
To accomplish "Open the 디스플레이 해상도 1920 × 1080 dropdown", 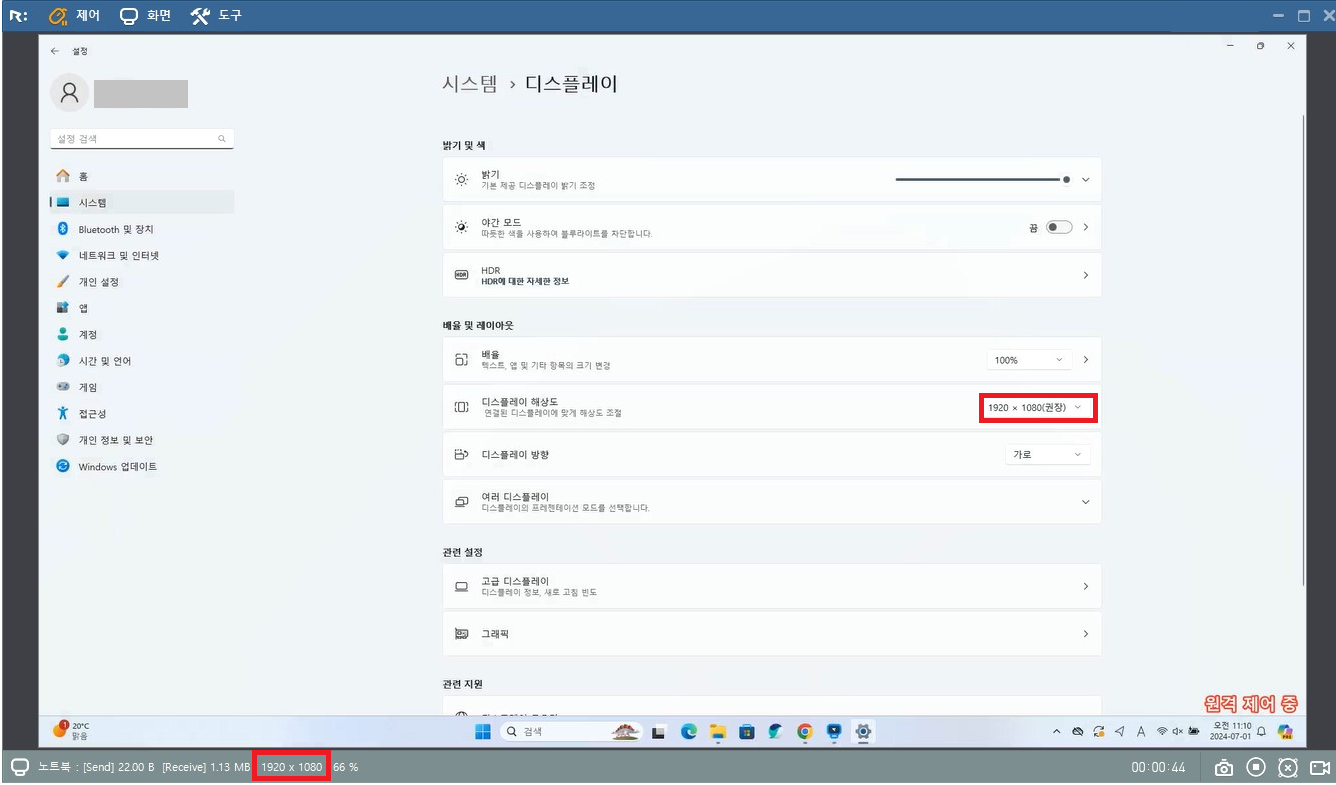I will 1036,407.
